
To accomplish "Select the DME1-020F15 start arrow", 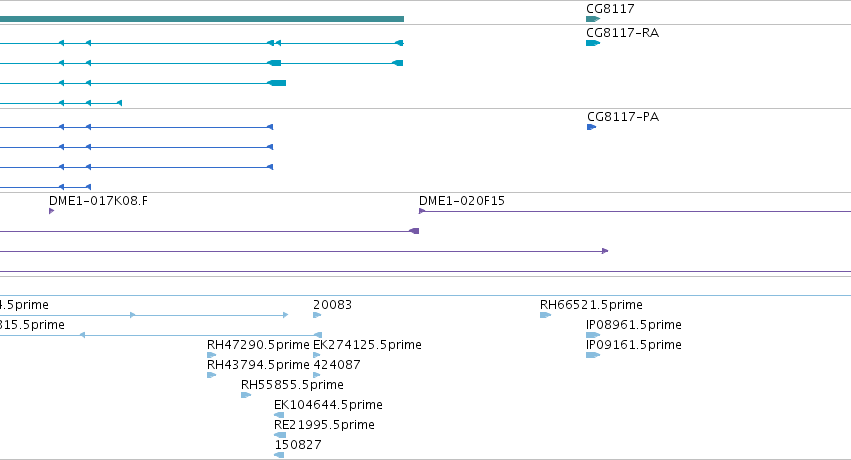I will pos(422,211).
